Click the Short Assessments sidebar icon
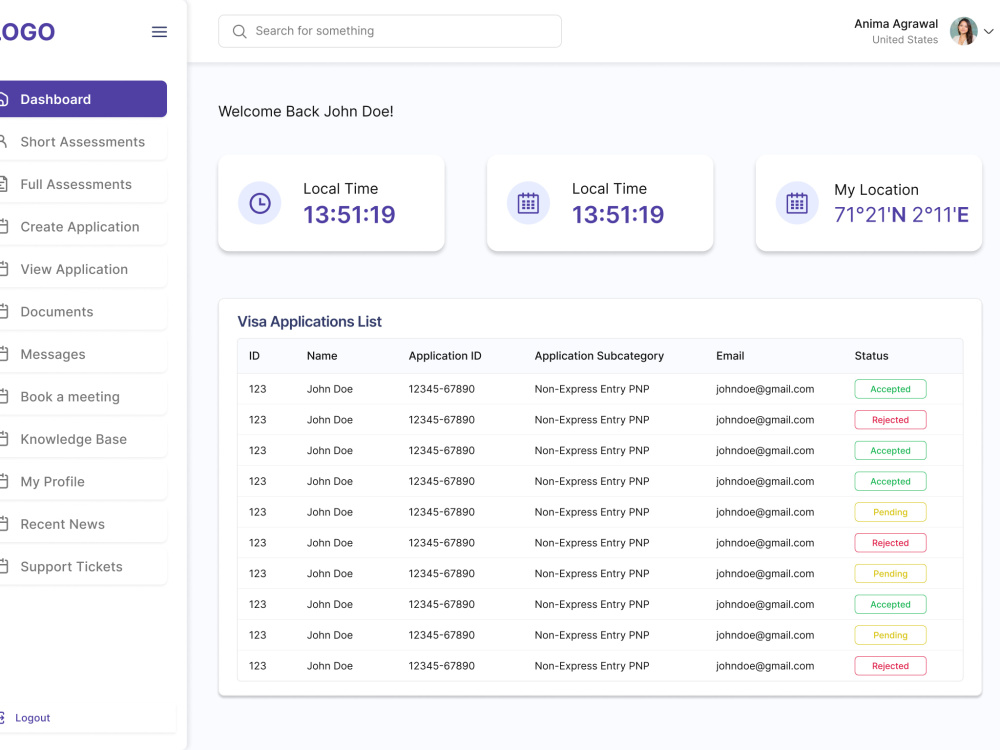Image resolution: width=1000 pixels, height=750 pixels. 3,142
